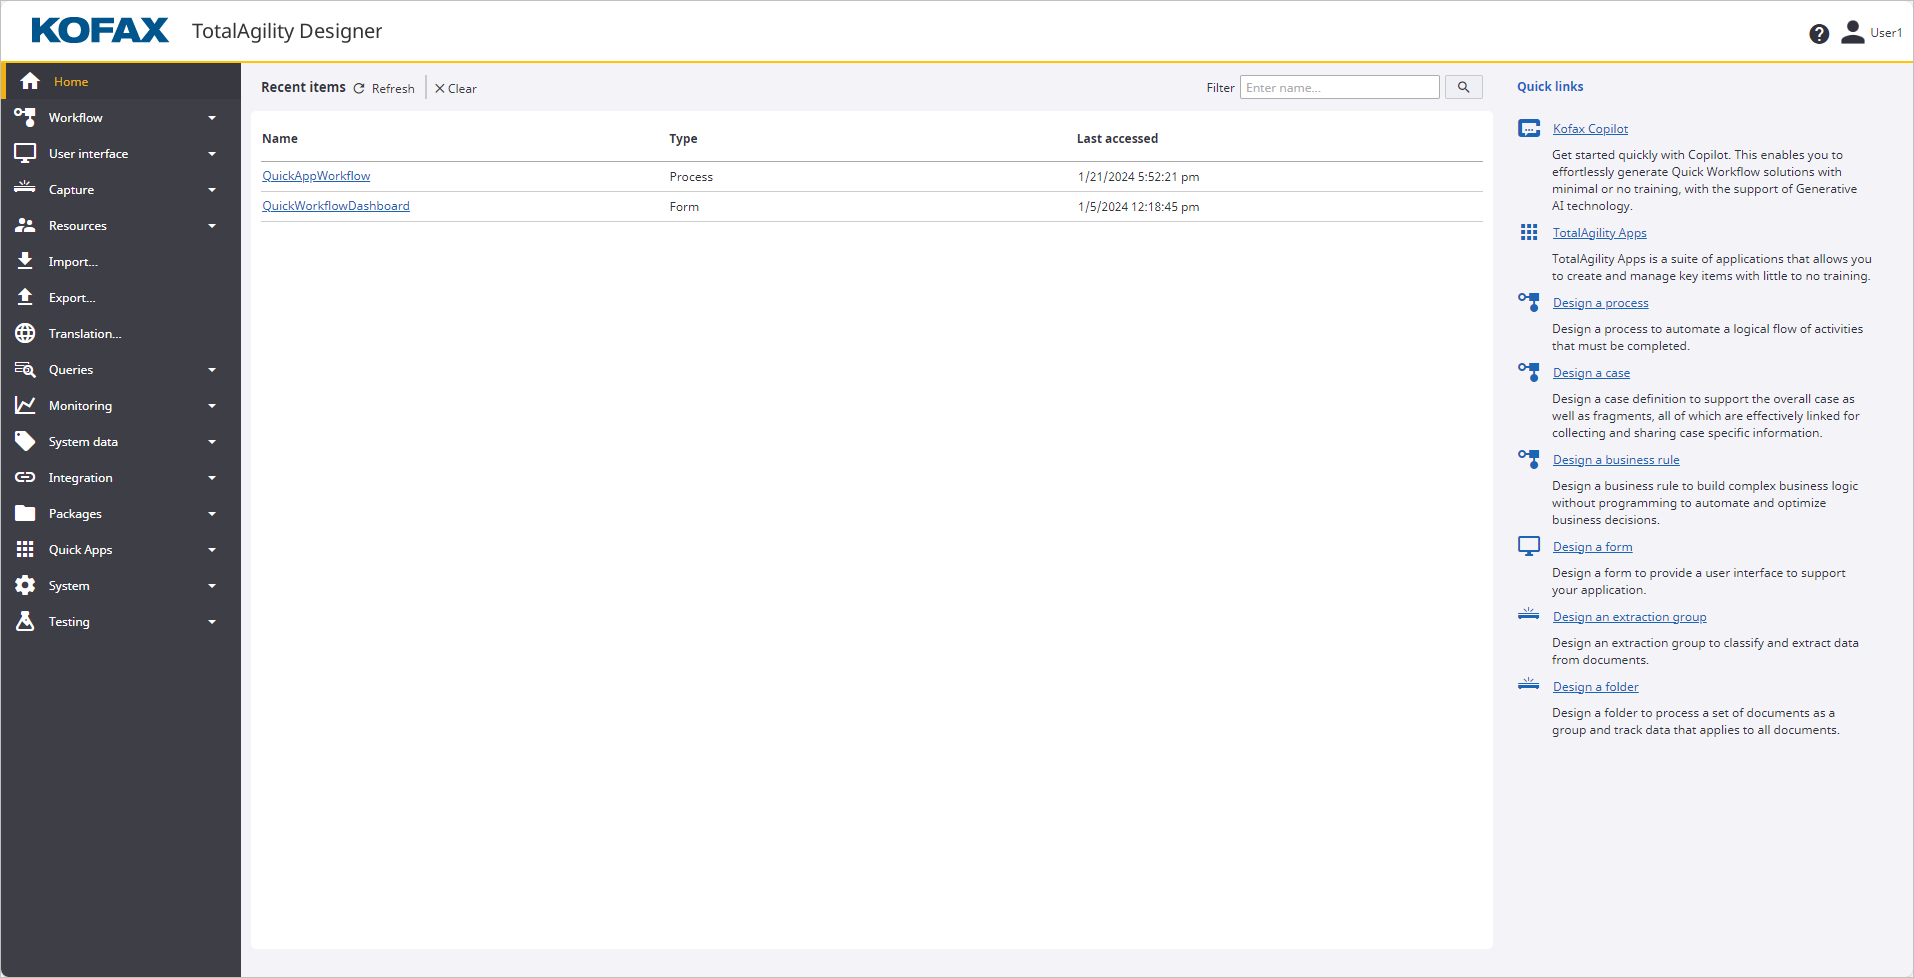Expand the Capture submenu arrow

[212, 190]
